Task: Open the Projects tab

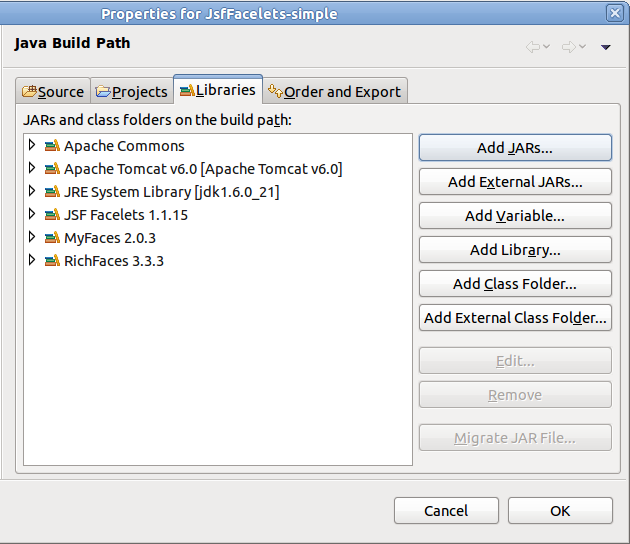Action: pyautogui.click(x=132, y=92)
